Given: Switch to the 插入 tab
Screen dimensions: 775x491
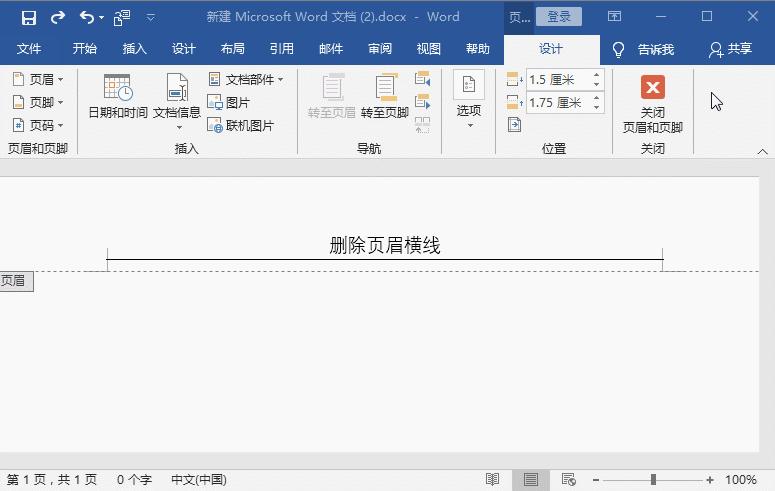Looking at the screenshot, I should 134,48.
